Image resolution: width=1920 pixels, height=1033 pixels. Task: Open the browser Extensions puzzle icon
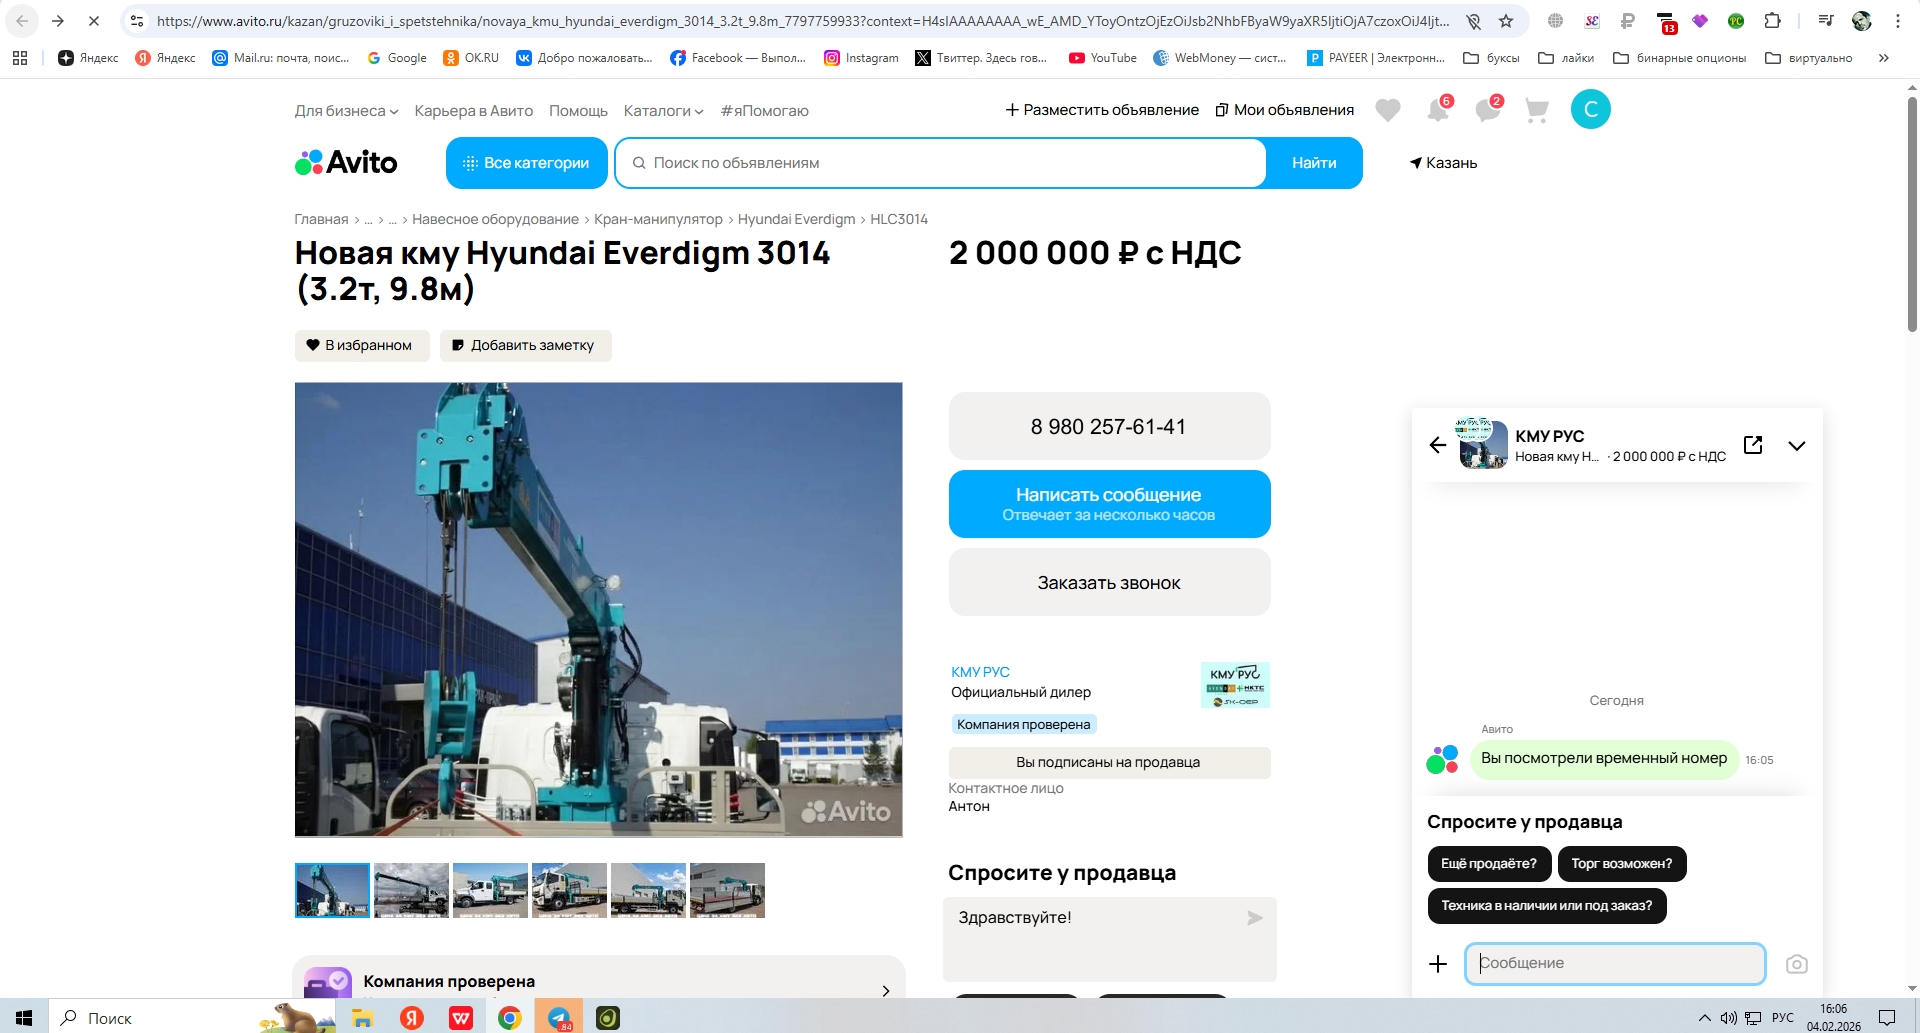[1772, 20]
